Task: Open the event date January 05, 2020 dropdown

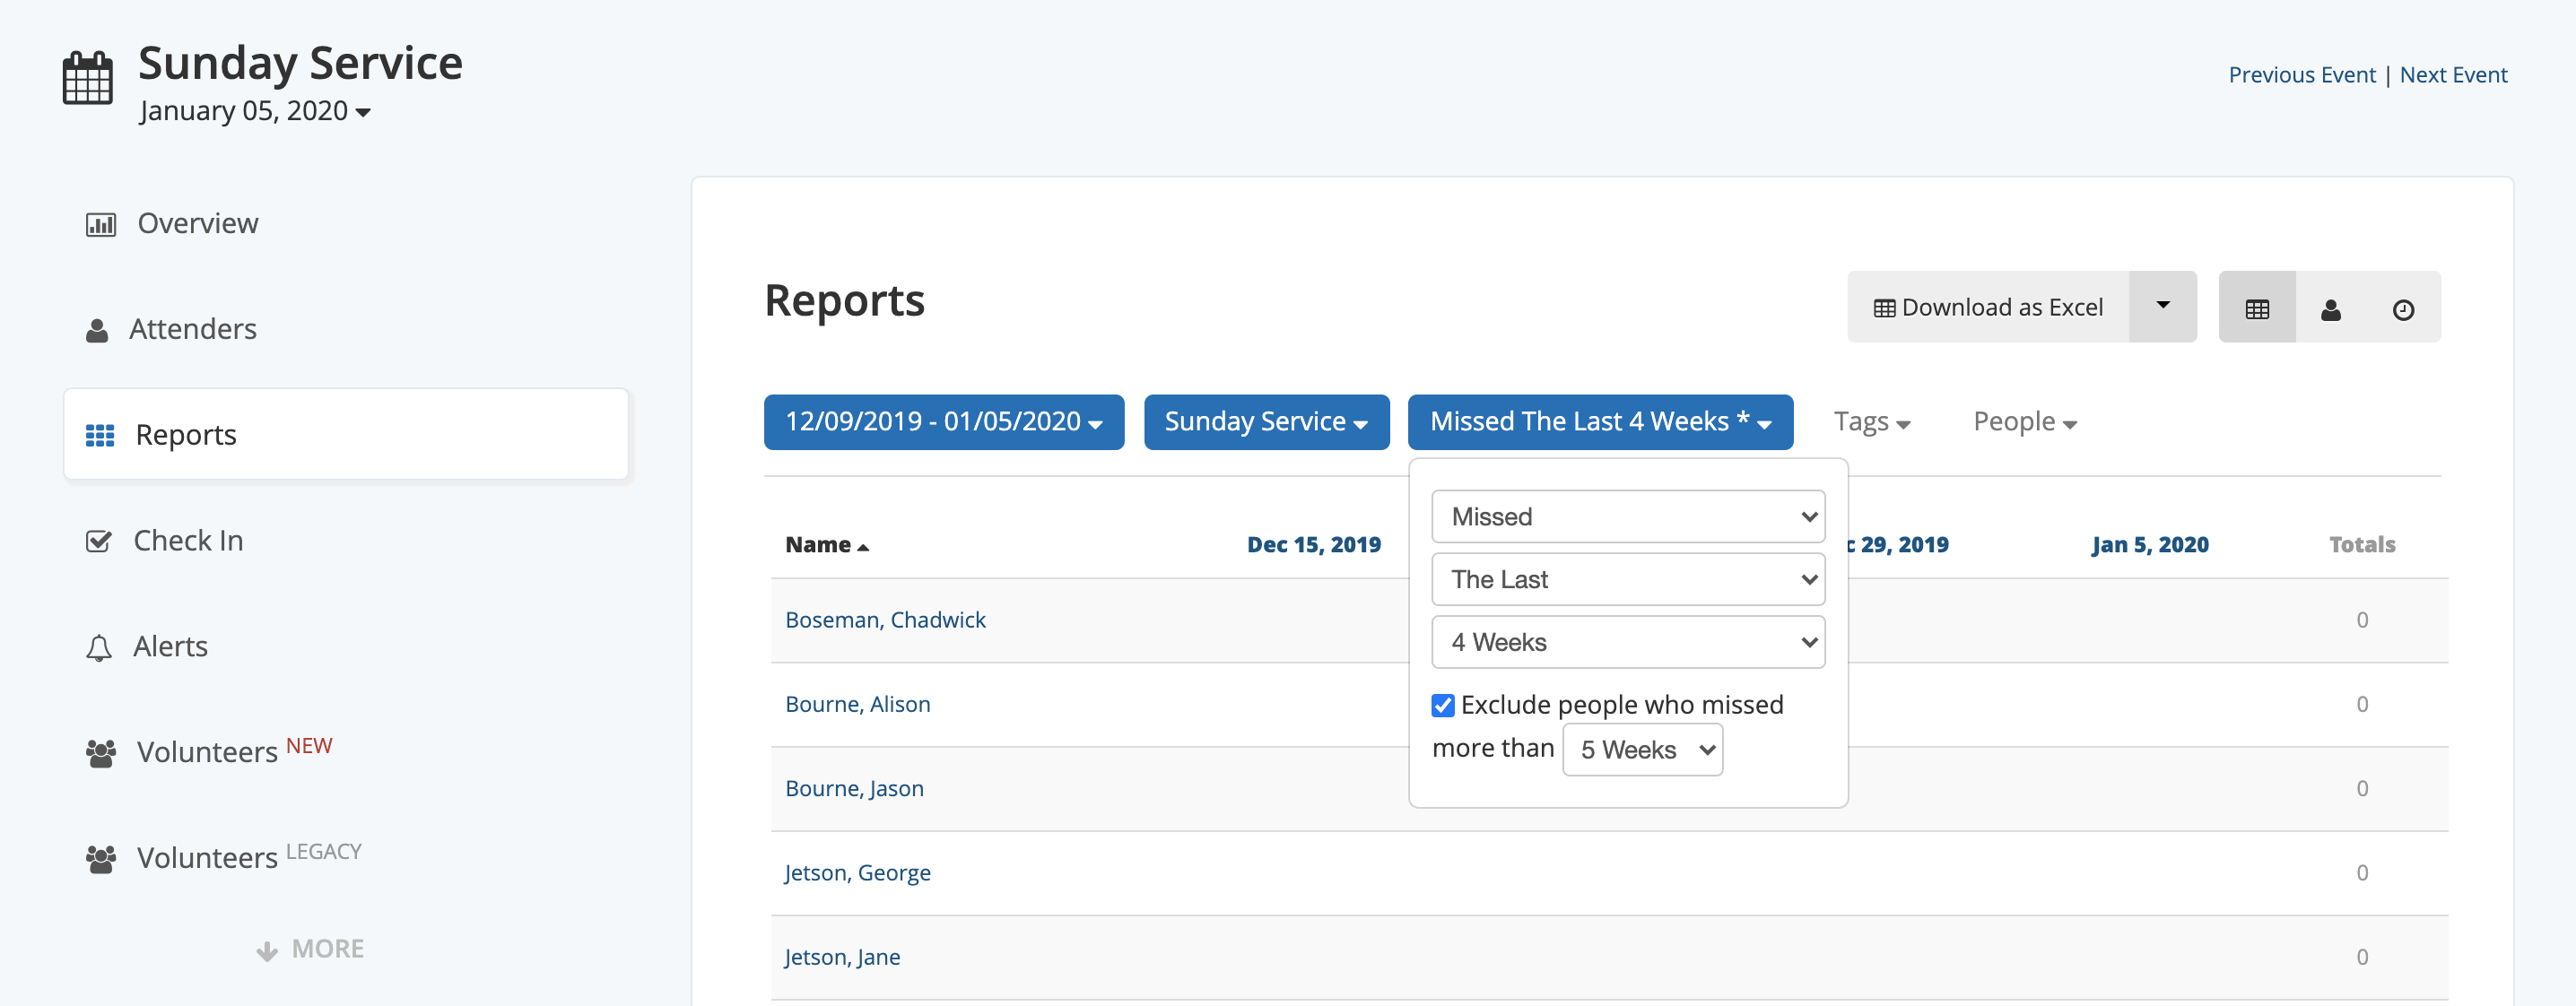Action: [255, 111]
